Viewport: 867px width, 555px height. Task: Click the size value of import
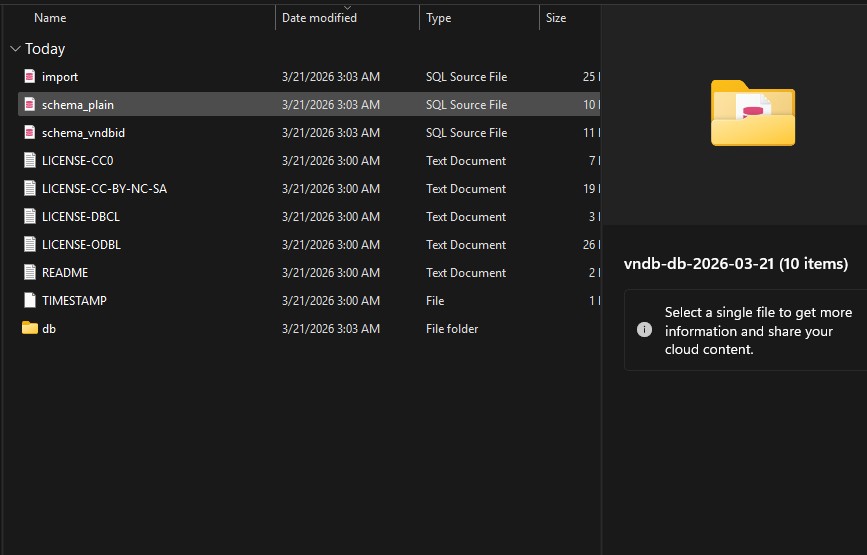point(591,77)
